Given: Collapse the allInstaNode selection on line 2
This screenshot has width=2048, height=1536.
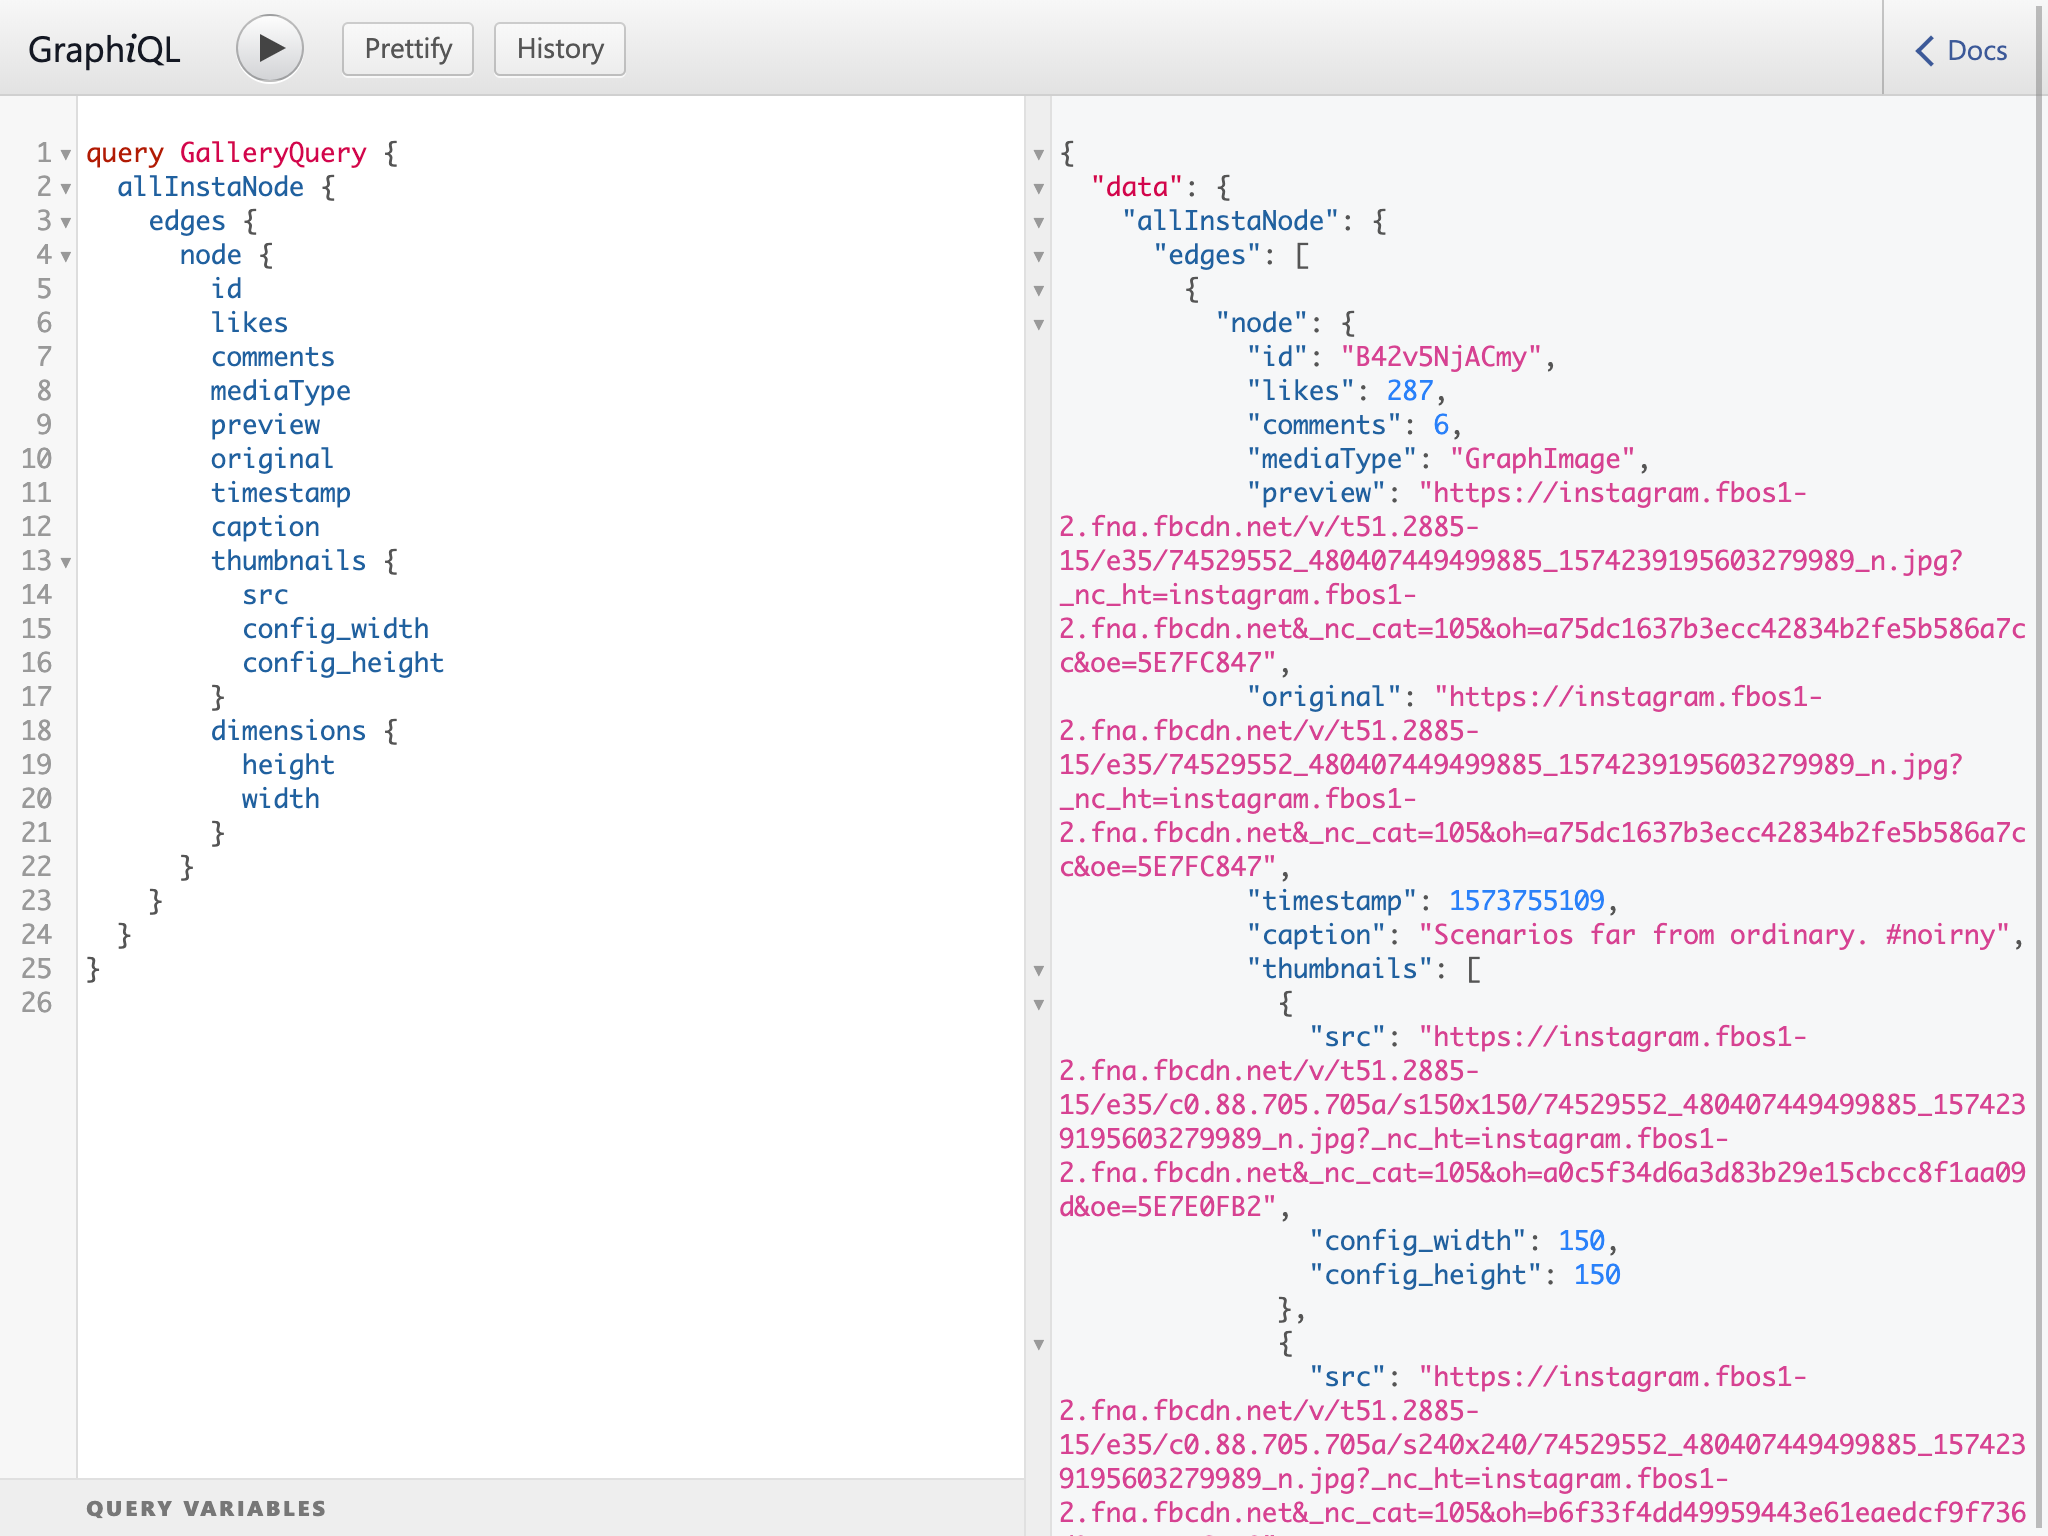Looking at the screenshot, I should tap(64, 186).
